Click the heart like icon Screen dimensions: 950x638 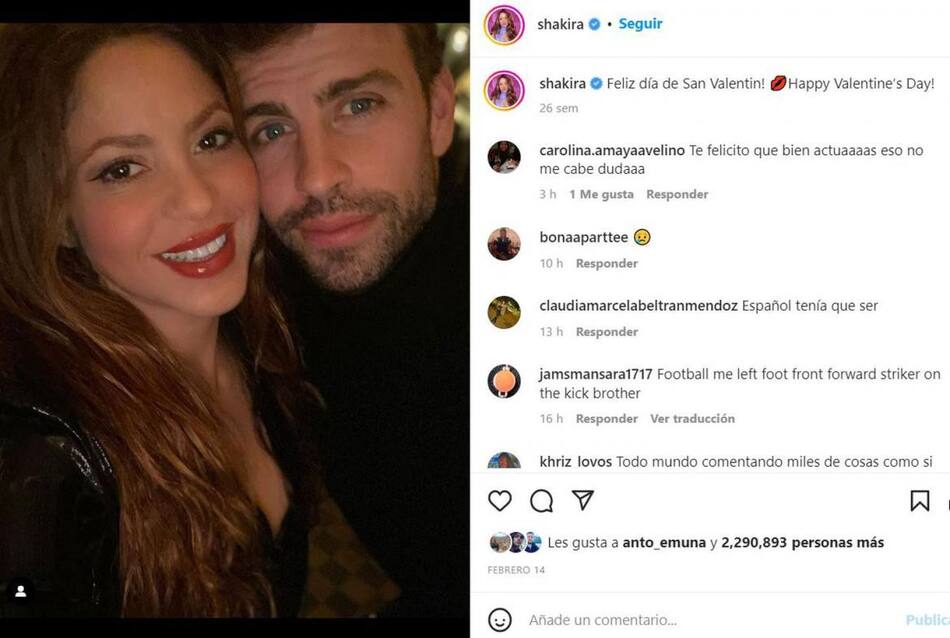pos(500,500)
